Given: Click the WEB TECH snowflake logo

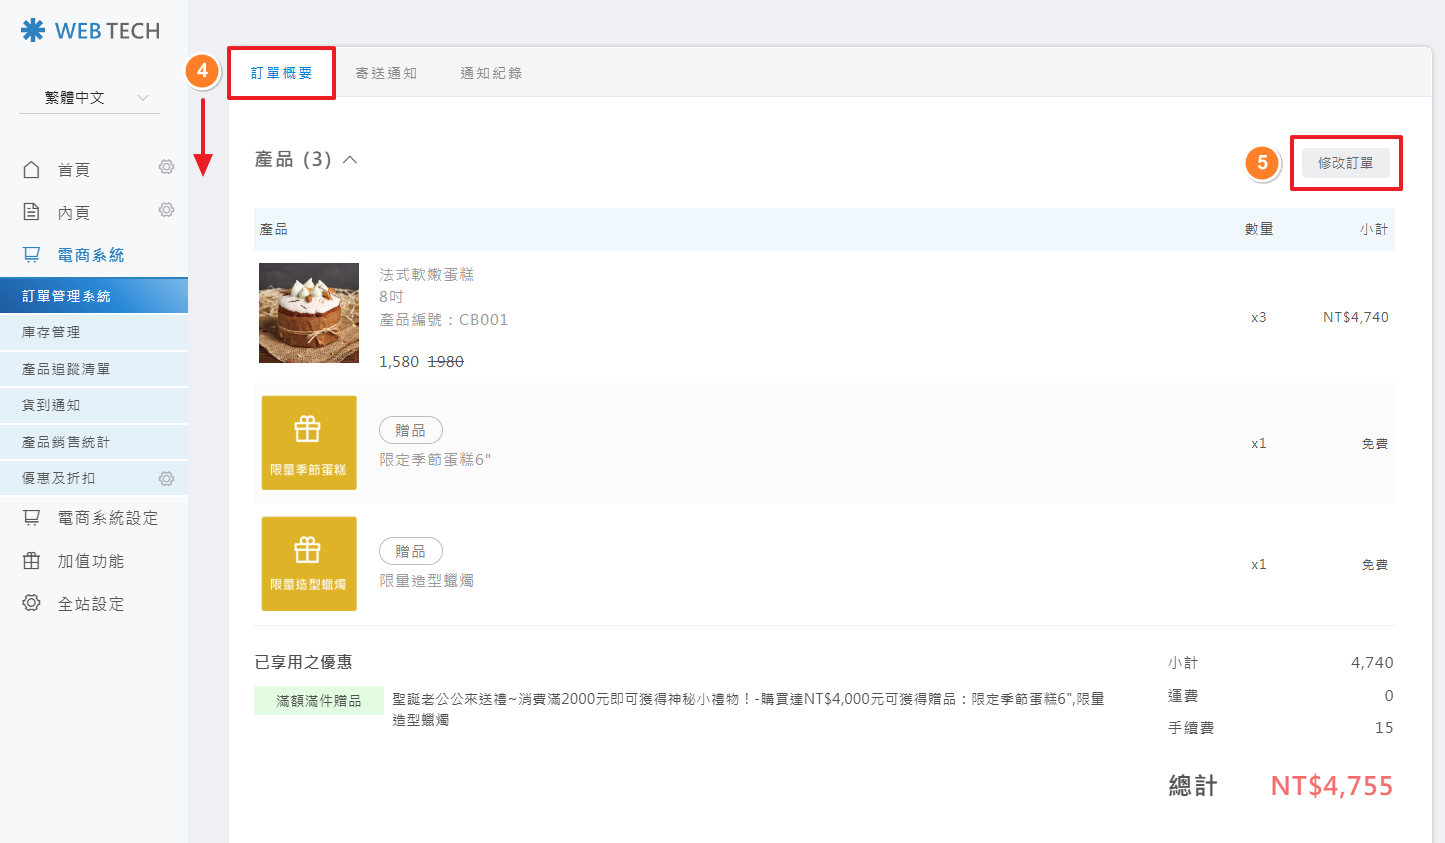Looking at the screenshot, I should (33, 31).
